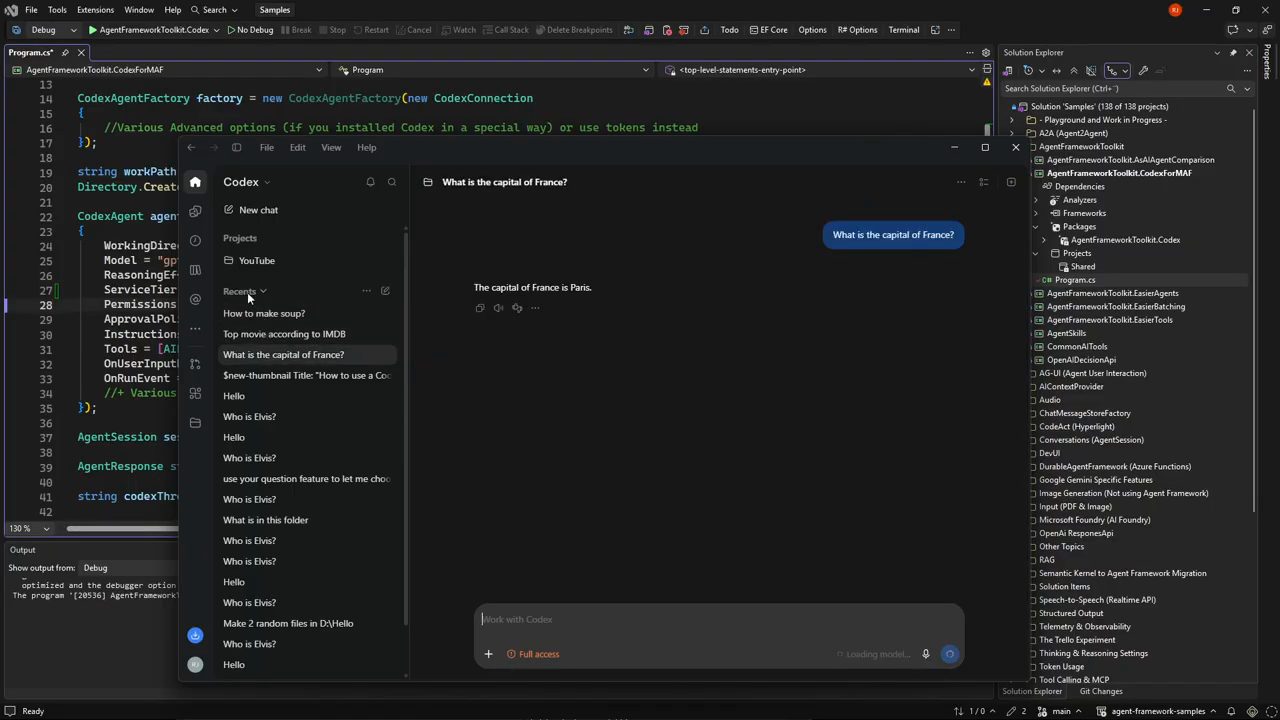Open the Codex title dropdown
The image size is (1280, 720).
click(x=246, y=182)
